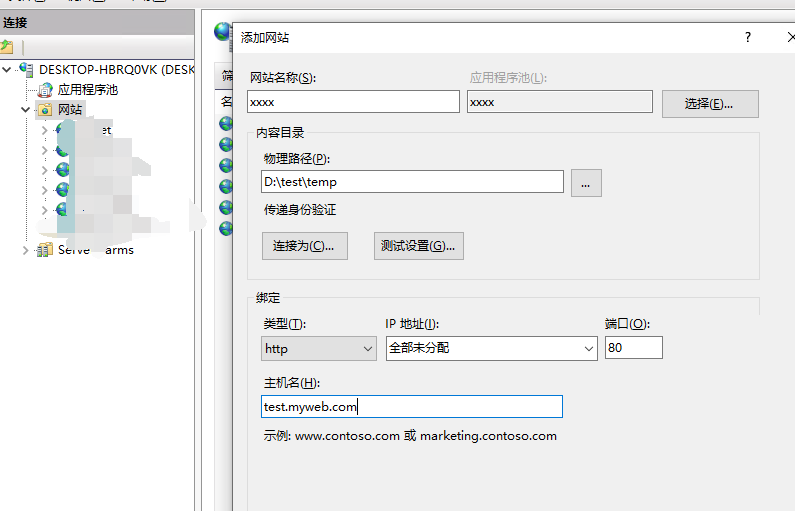Click the 测试设置(G)... button
795x511 pixels.
(x=418, y=246)
